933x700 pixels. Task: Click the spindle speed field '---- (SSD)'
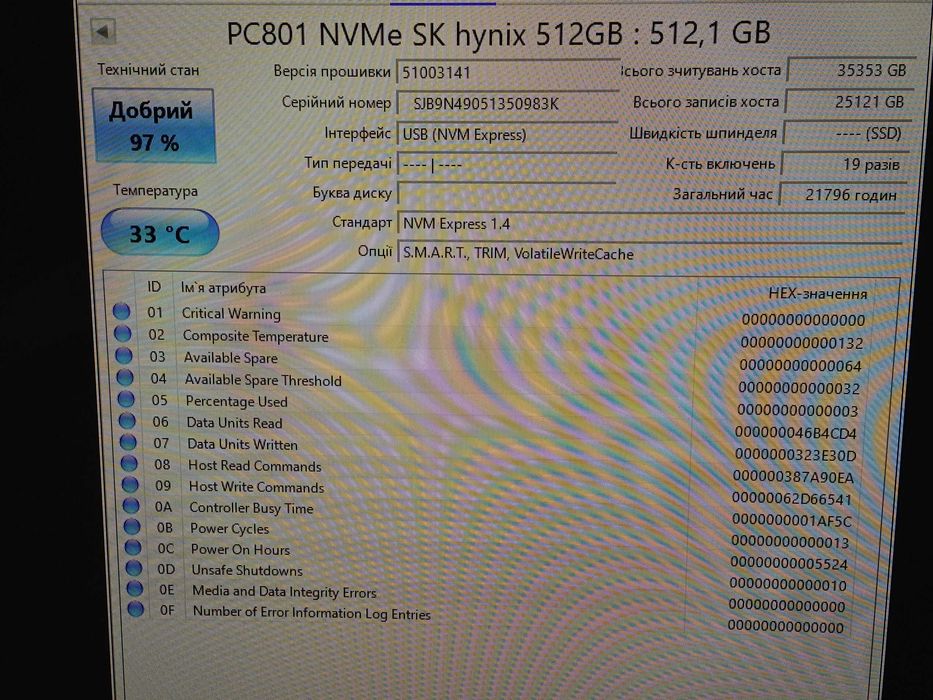[849, 133]
